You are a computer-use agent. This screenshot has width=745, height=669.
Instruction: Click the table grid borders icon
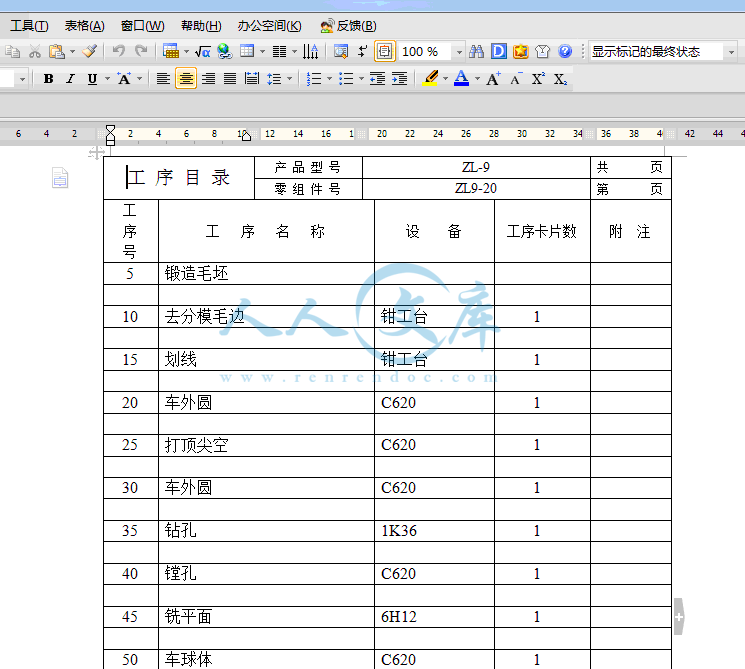coord(247,51)
